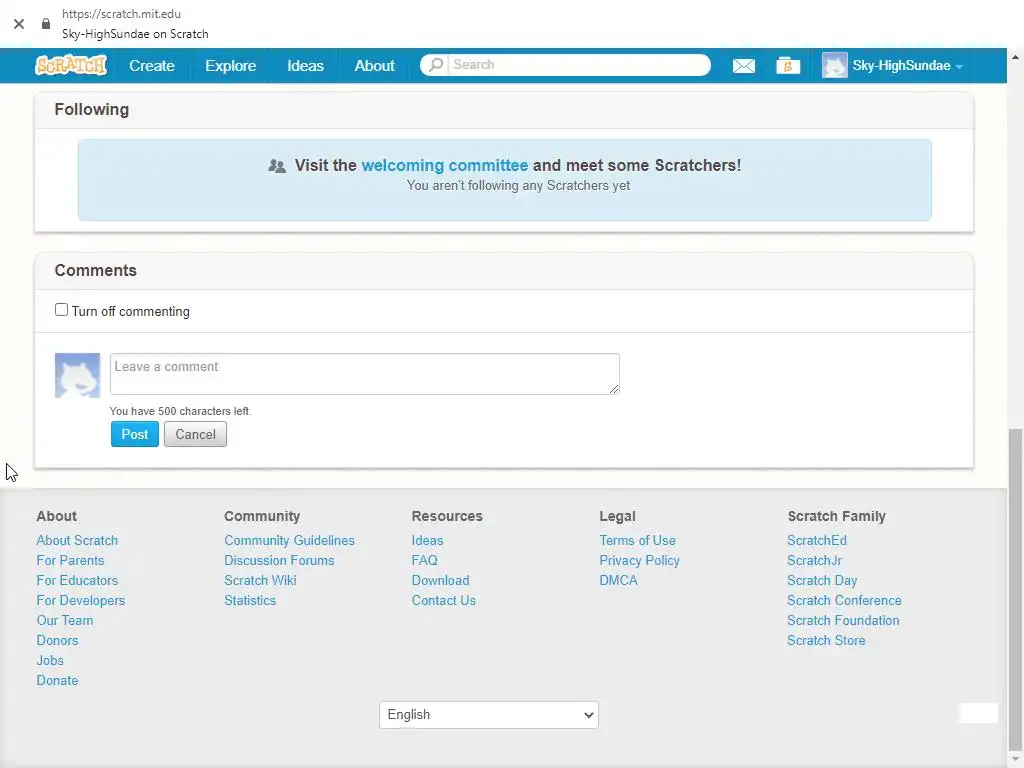Expand the Sky-HighSundae account dropdown

pos(907,65)
